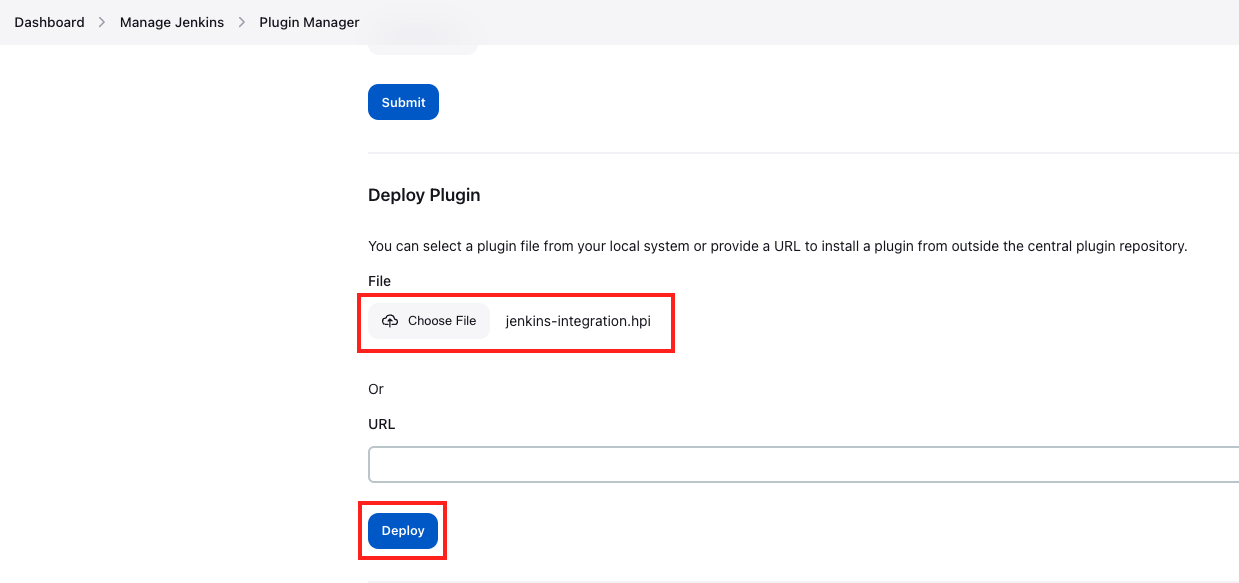Open Dashboard from the breadcrumb
The image size is (1239, 583).
(x=49, y=22)
